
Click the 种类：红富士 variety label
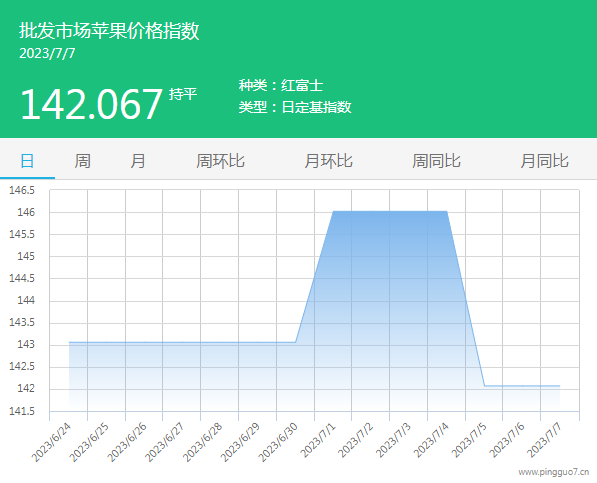(x=281, y=85)
